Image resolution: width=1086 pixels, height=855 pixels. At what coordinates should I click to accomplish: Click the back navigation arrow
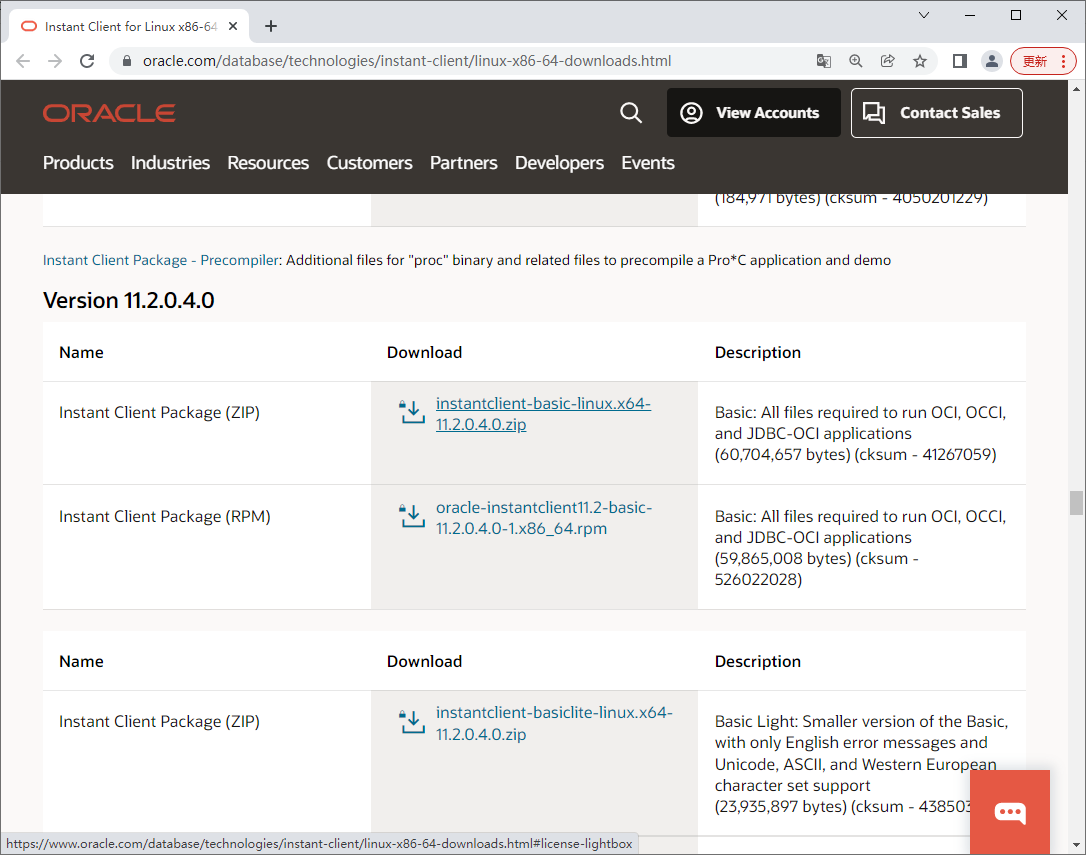[x=23, y=61]
